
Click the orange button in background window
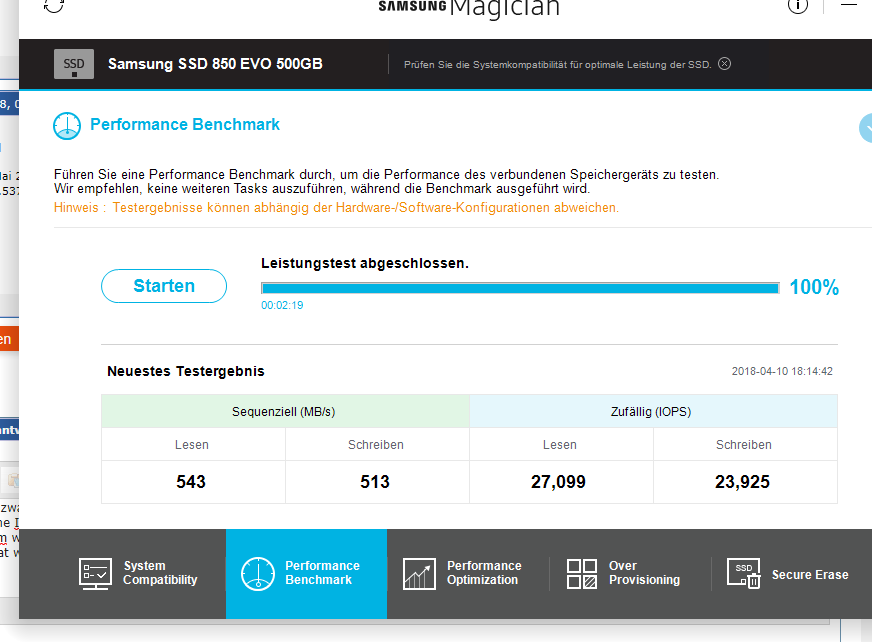coord(9,339)
